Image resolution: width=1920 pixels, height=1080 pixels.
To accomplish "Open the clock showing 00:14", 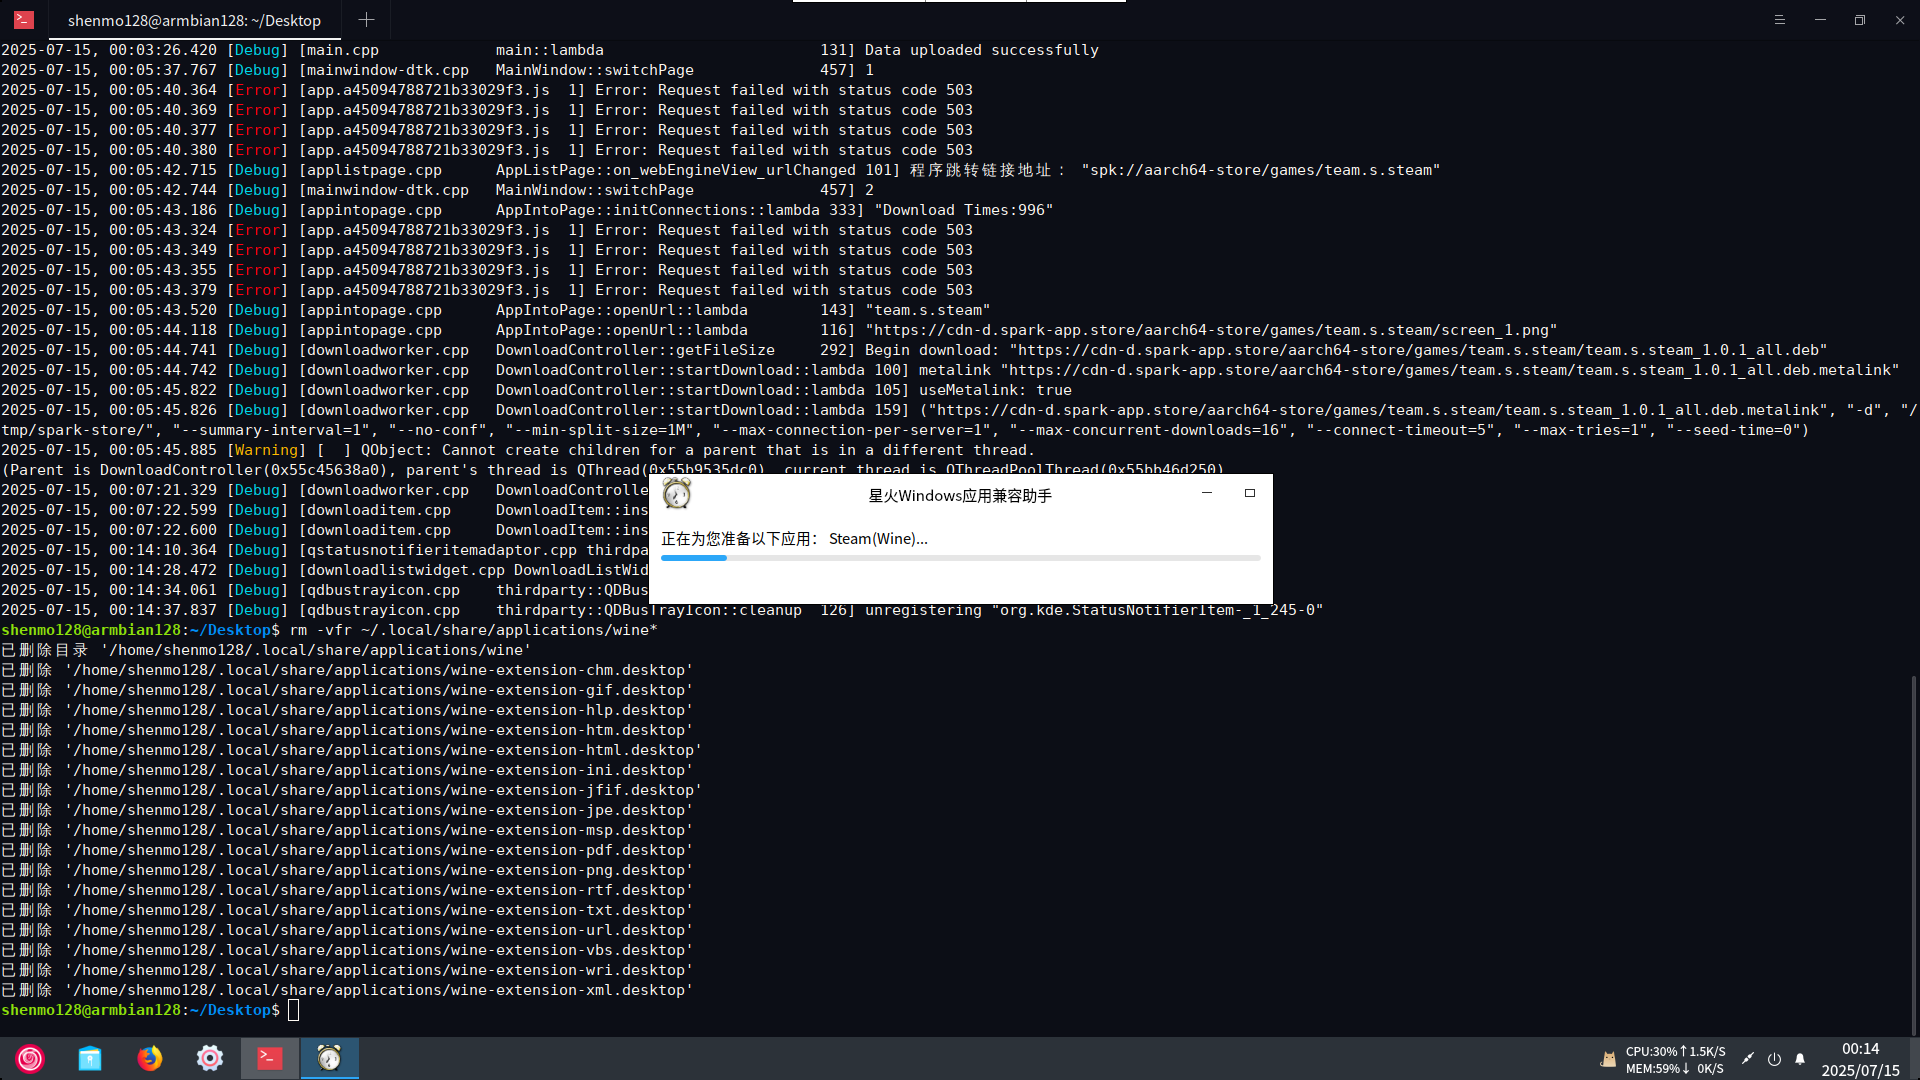I will 1860,1049.
